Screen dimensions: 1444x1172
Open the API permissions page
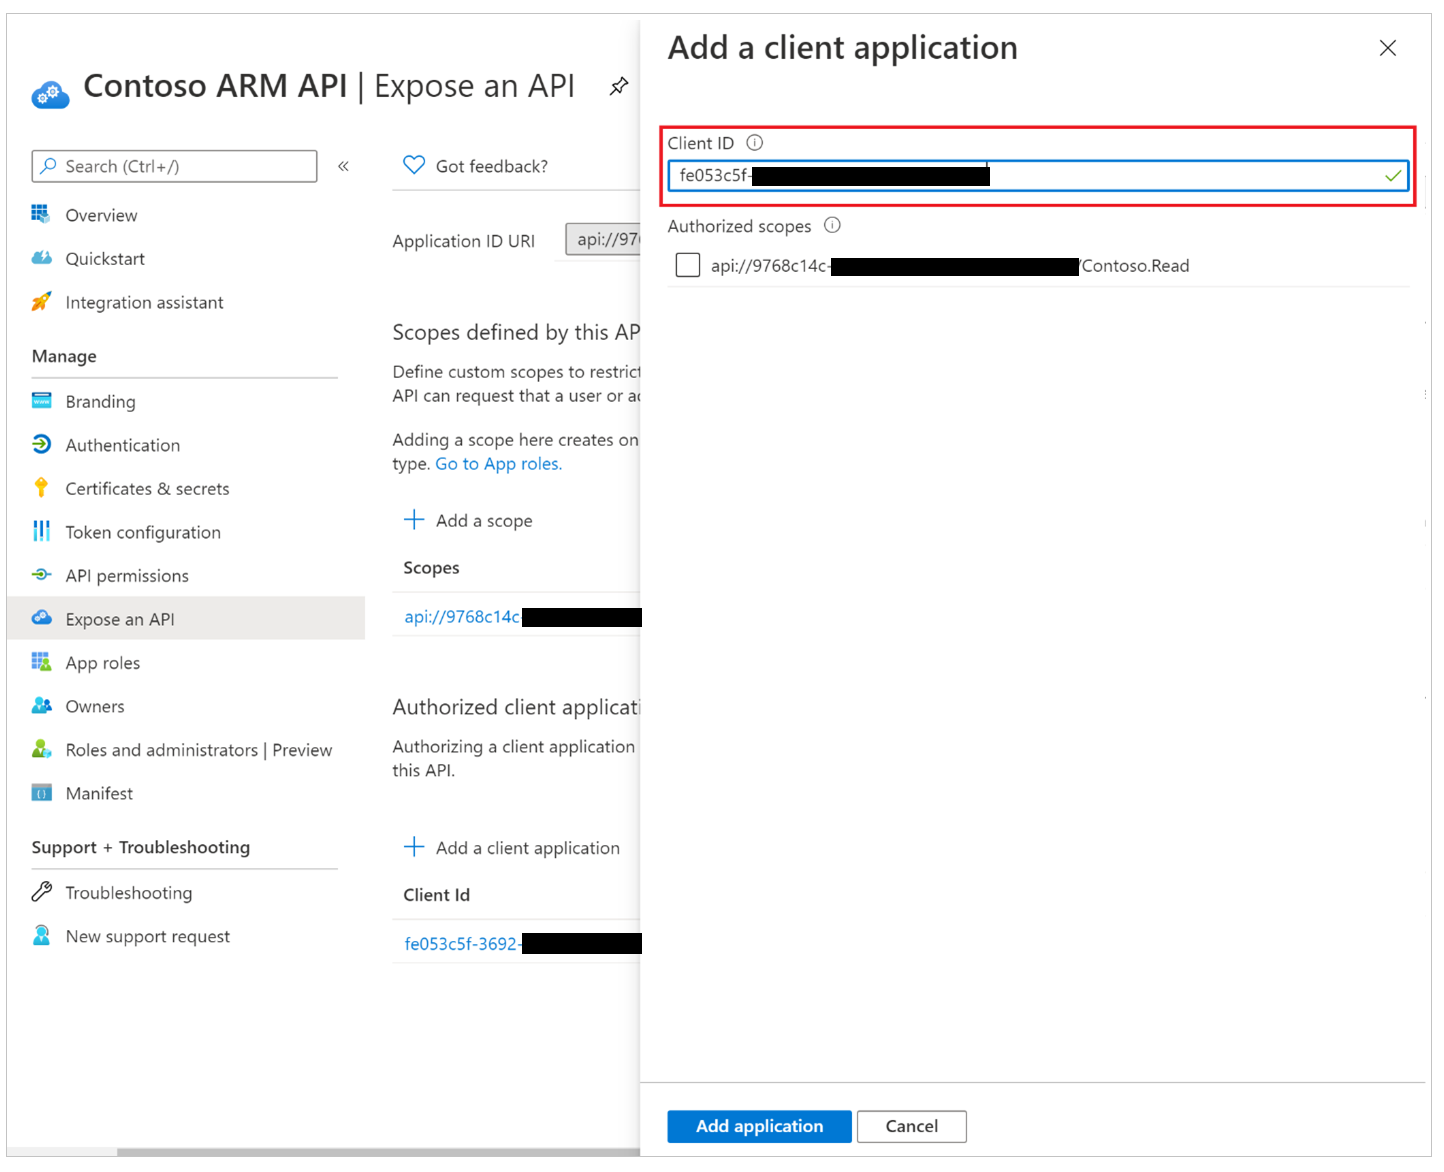[x=126, y=575]
